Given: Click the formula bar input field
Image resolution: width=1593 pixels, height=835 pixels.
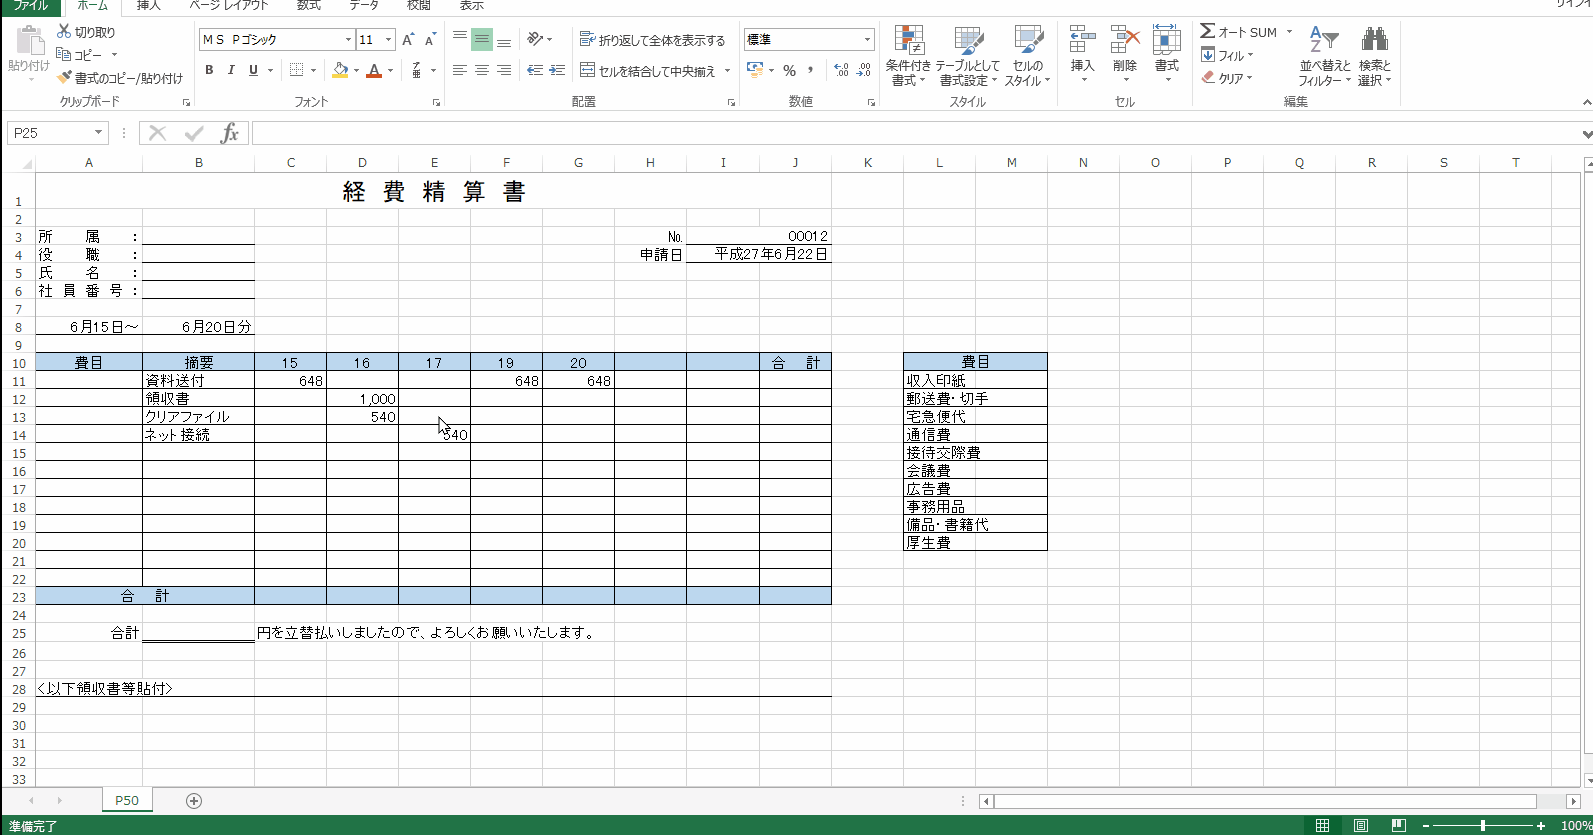Looking at the screenshot, I should coord(900,133).
